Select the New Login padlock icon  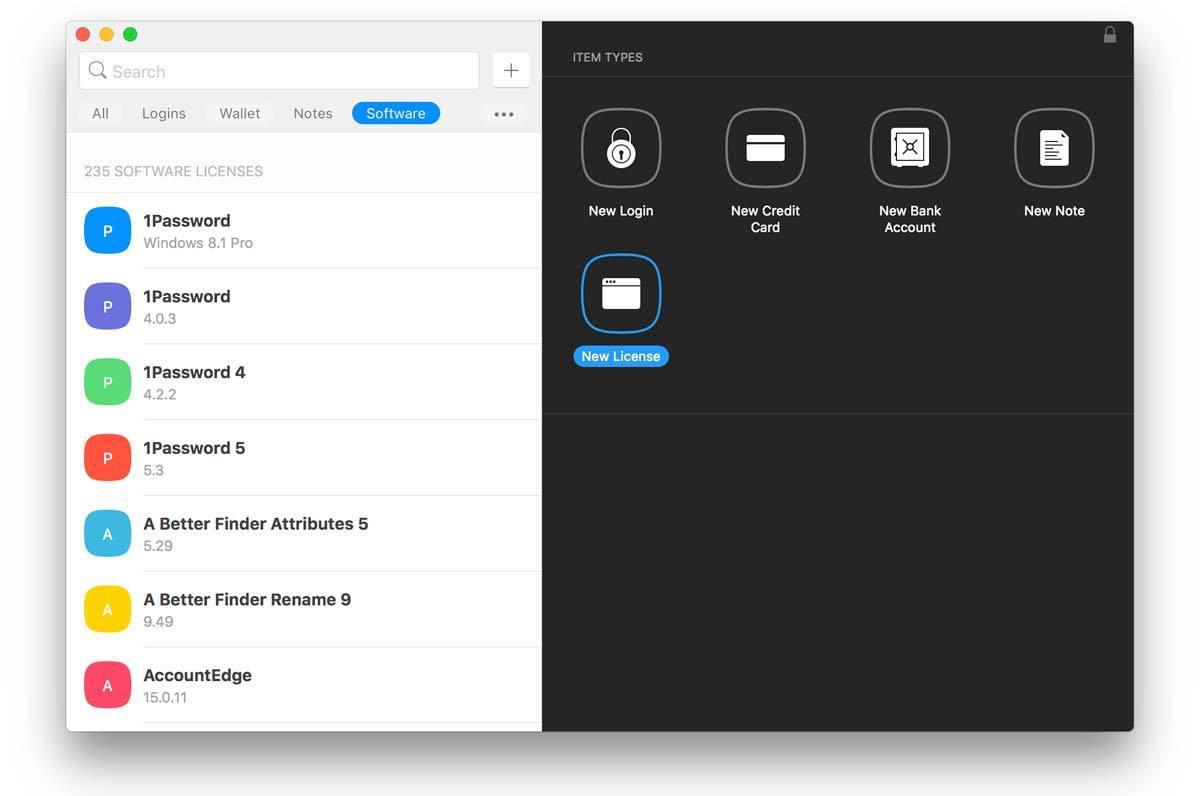coord(621,148)
